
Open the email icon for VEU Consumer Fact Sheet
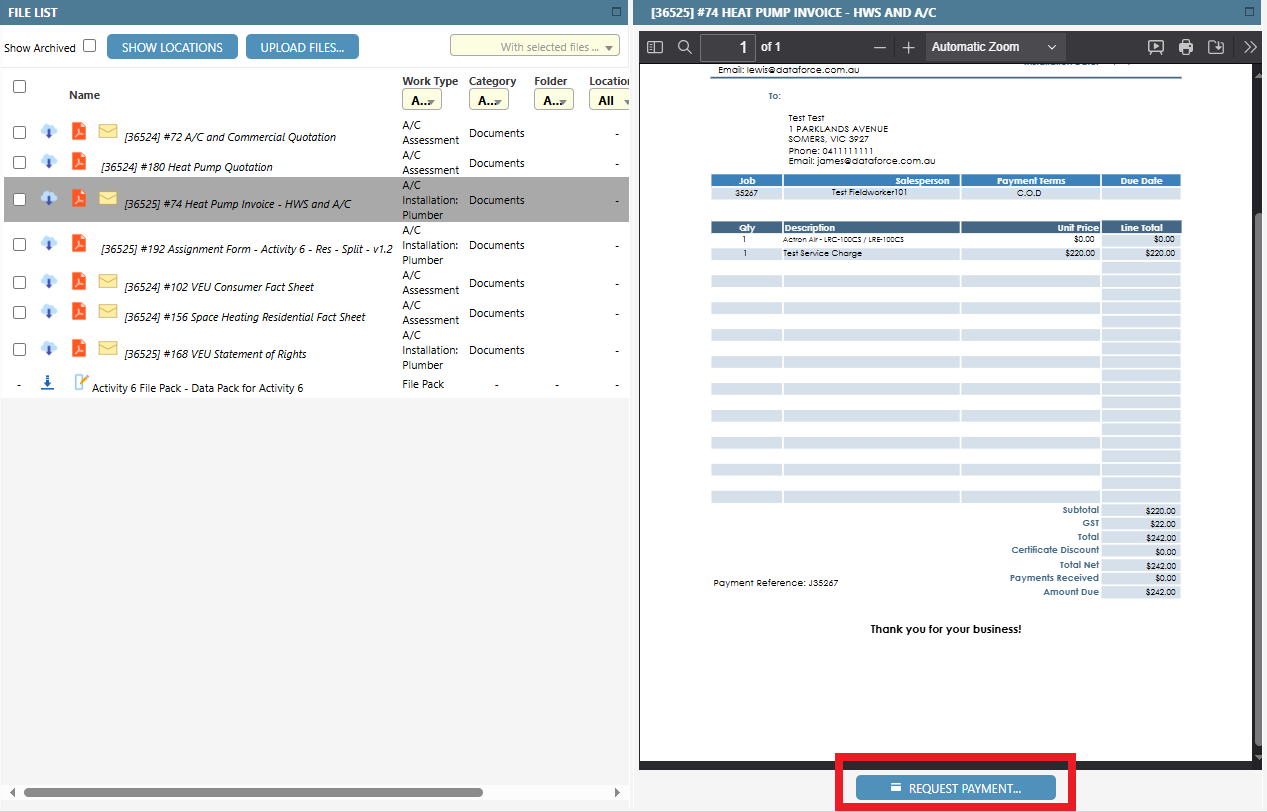tap(108, 282)
